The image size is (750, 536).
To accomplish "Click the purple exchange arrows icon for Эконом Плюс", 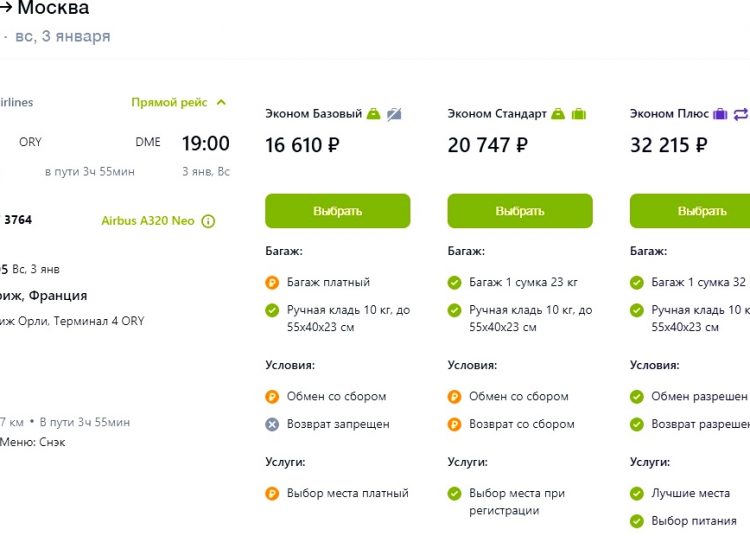I will pyautogui.click(x=740, y=114).
